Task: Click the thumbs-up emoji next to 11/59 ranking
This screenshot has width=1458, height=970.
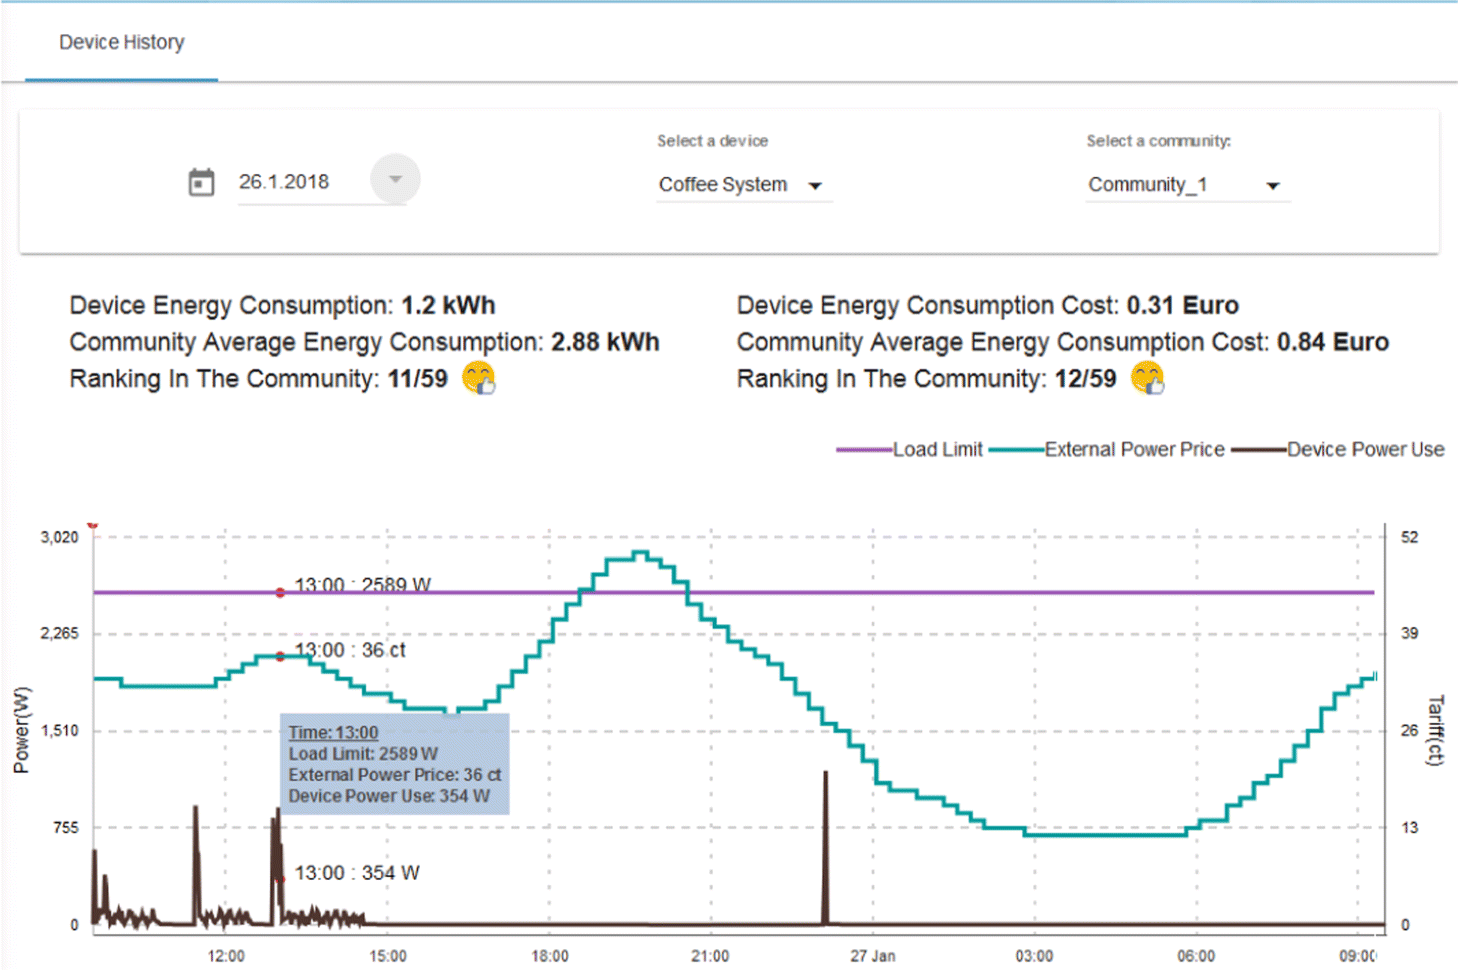Action: (479, 378)
